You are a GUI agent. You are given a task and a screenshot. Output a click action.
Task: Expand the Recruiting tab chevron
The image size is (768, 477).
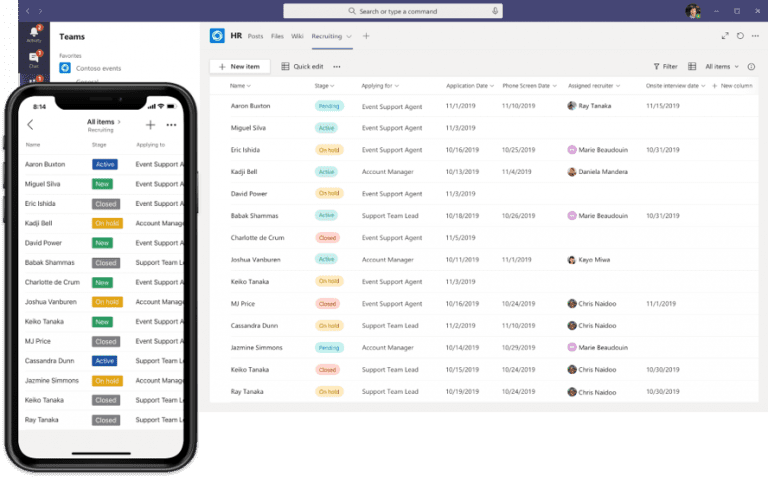coord(349,36)
